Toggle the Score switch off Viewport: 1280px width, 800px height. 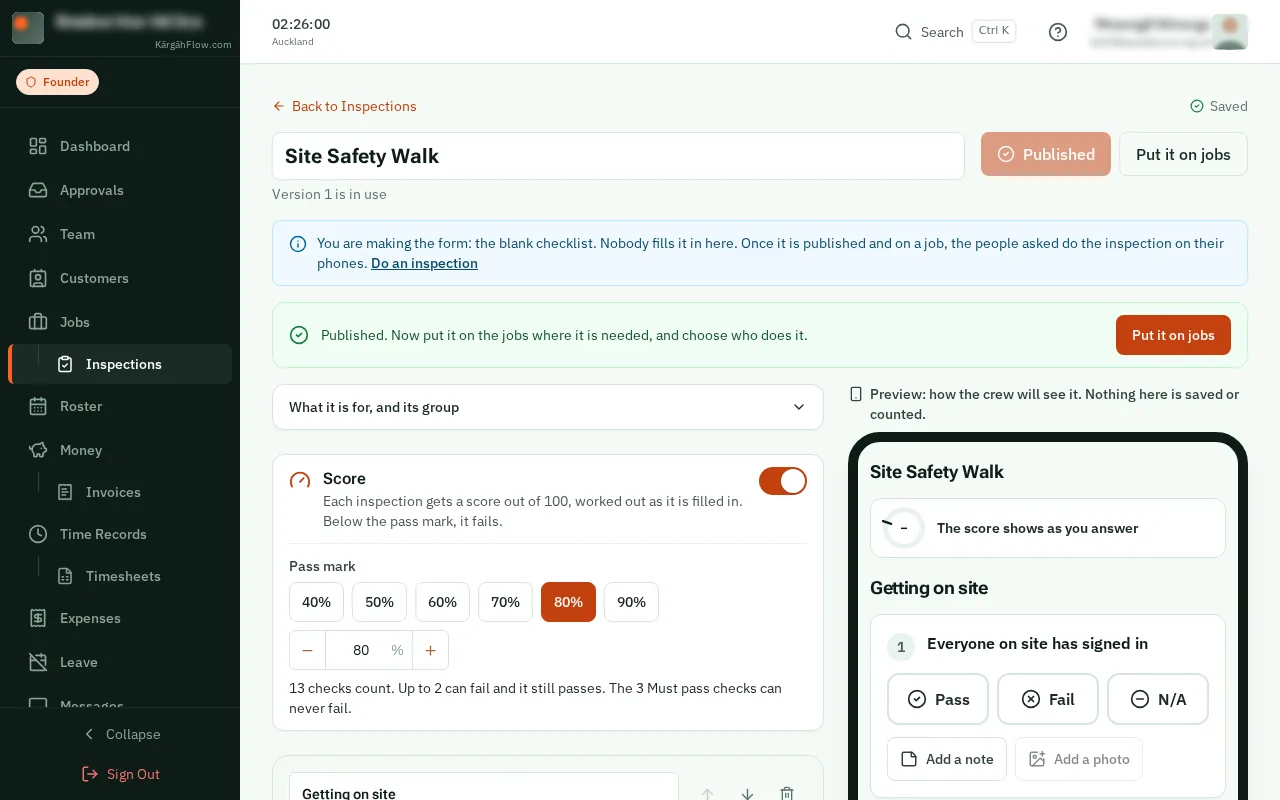pyautogui.click(x=783, y=481)
